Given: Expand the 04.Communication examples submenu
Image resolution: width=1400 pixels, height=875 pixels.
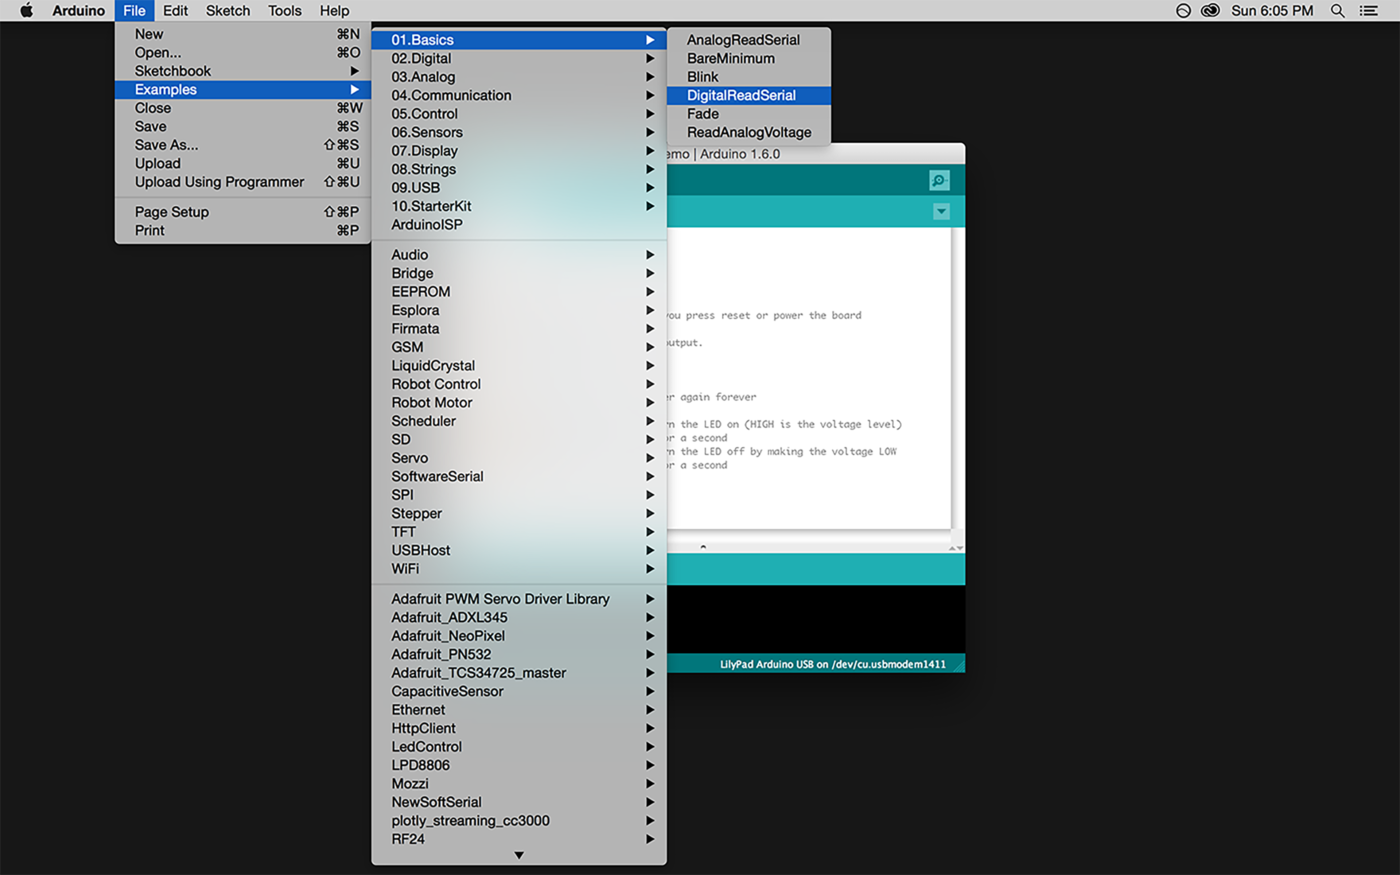Looking at the screenshot, I should [x=519, y=95].
